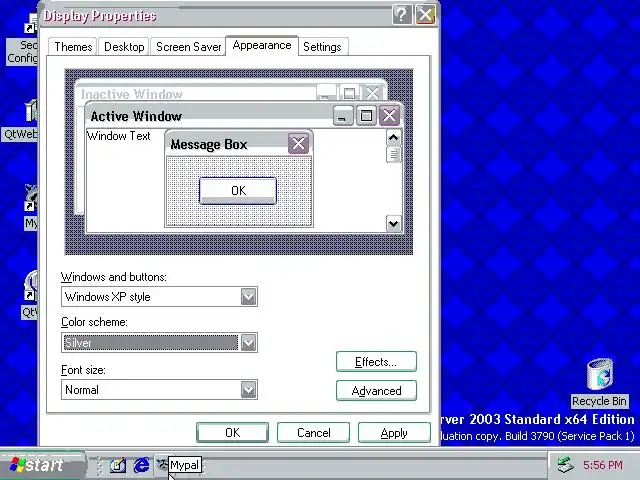Click the Active Window preview maximize icon
The image size is (640, 480).
tap(366, 116)
